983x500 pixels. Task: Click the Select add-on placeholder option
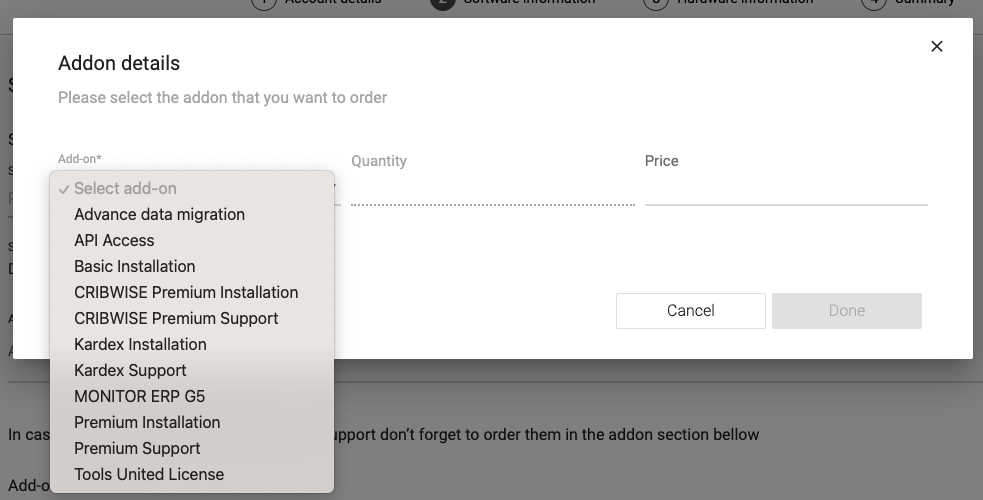click(125, 188)
